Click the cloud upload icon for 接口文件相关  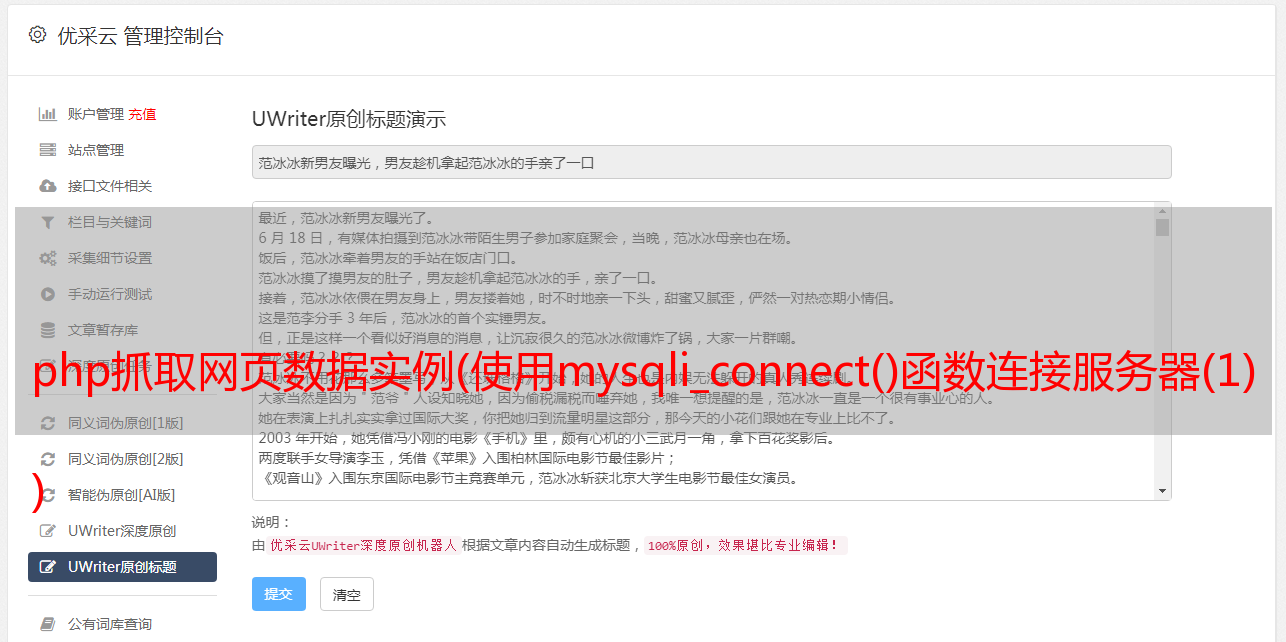coord(47,186)
